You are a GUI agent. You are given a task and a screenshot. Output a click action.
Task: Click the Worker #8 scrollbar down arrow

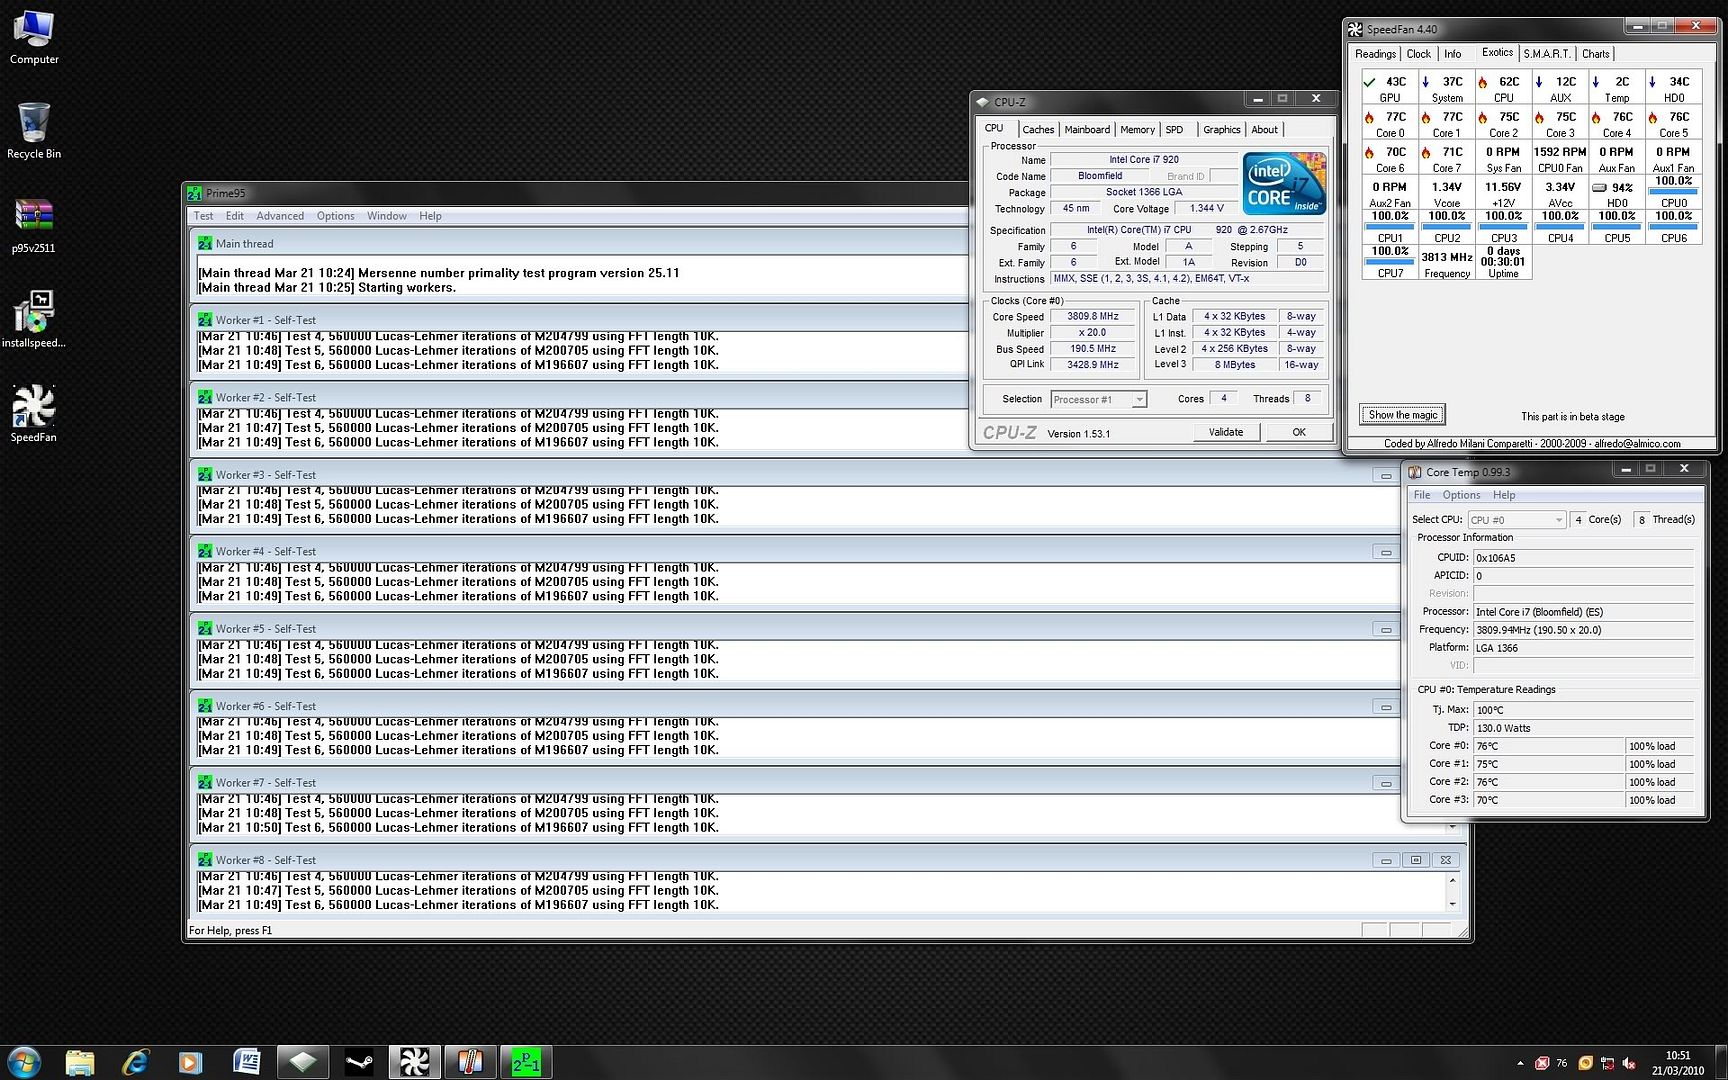(x=1452, y=904)
